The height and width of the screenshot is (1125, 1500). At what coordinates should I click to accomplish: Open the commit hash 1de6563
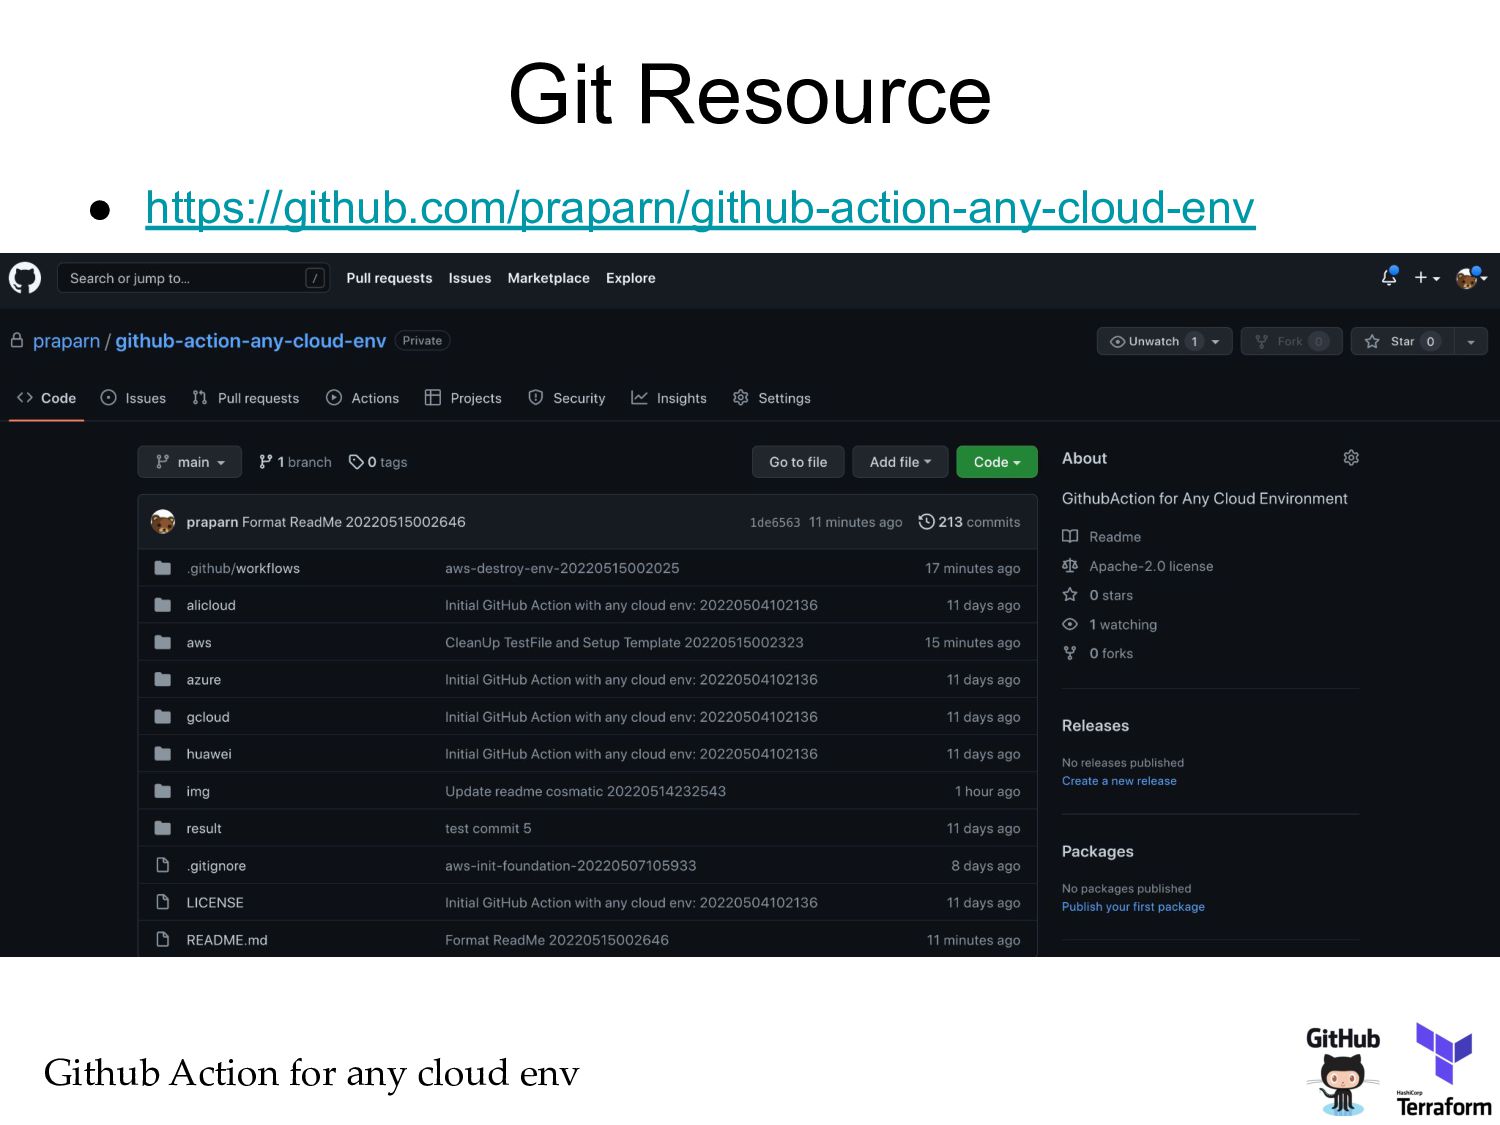pyautogui.click(x=775, y=522)
